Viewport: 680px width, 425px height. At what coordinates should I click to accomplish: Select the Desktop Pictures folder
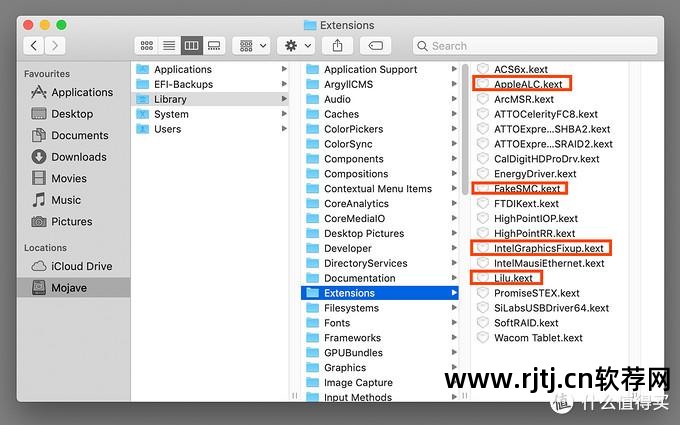pyautogui.click(x=380, y=233)
